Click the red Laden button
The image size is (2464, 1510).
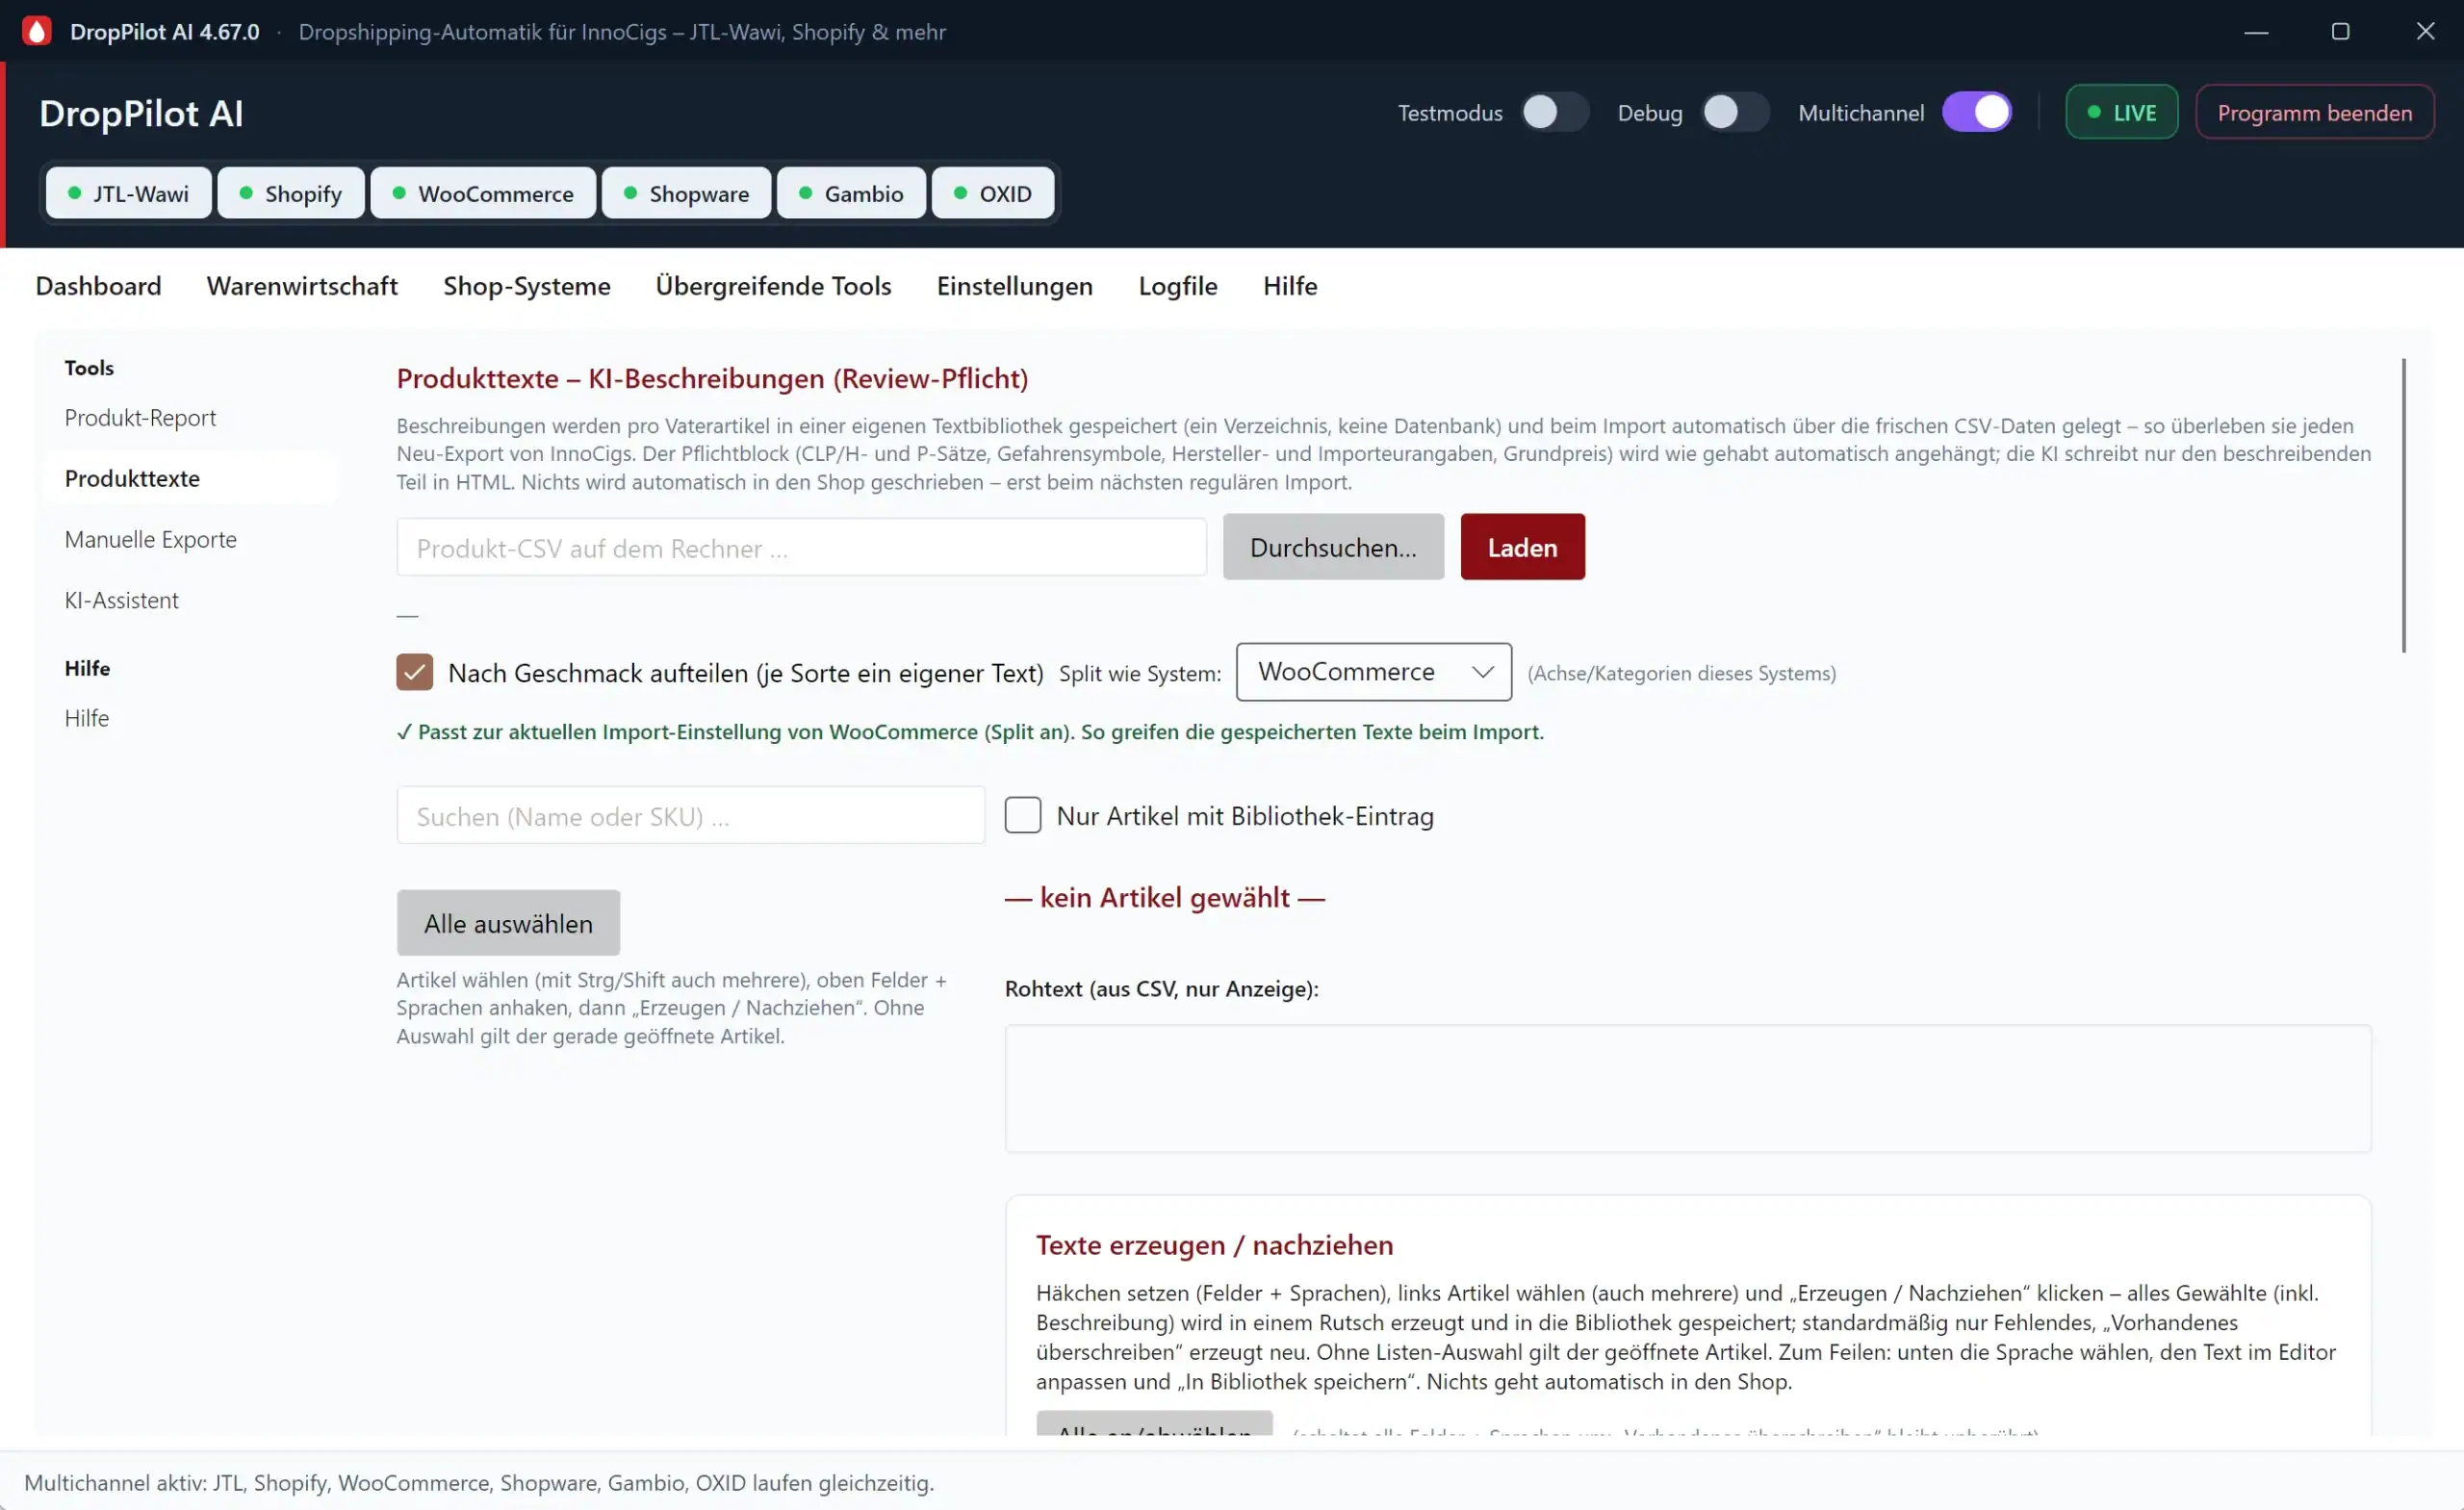(x=1522, y=547)
